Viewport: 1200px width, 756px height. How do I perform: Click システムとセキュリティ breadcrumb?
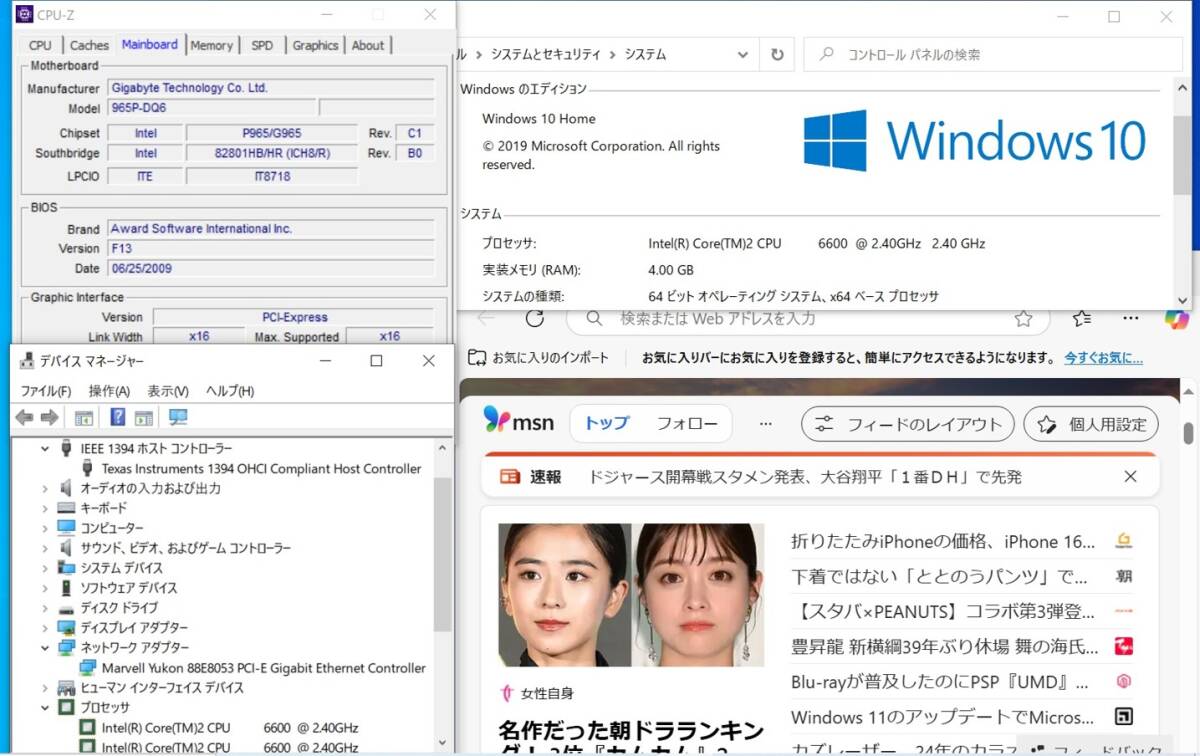546,55
